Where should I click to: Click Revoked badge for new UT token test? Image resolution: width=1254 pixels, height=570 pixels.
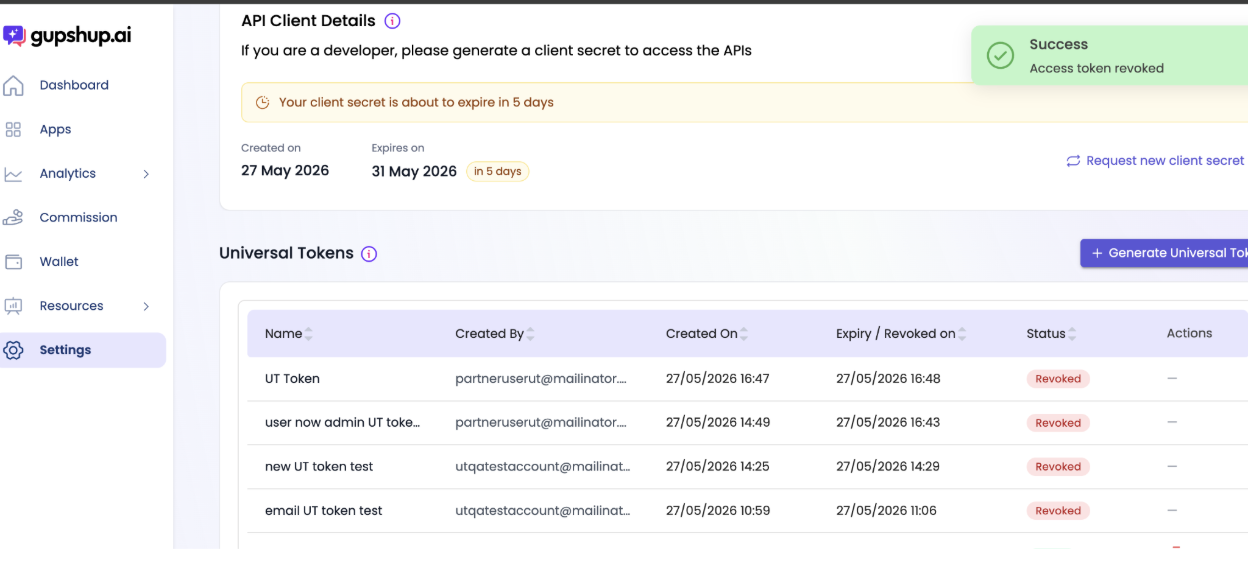(1058, 467)
